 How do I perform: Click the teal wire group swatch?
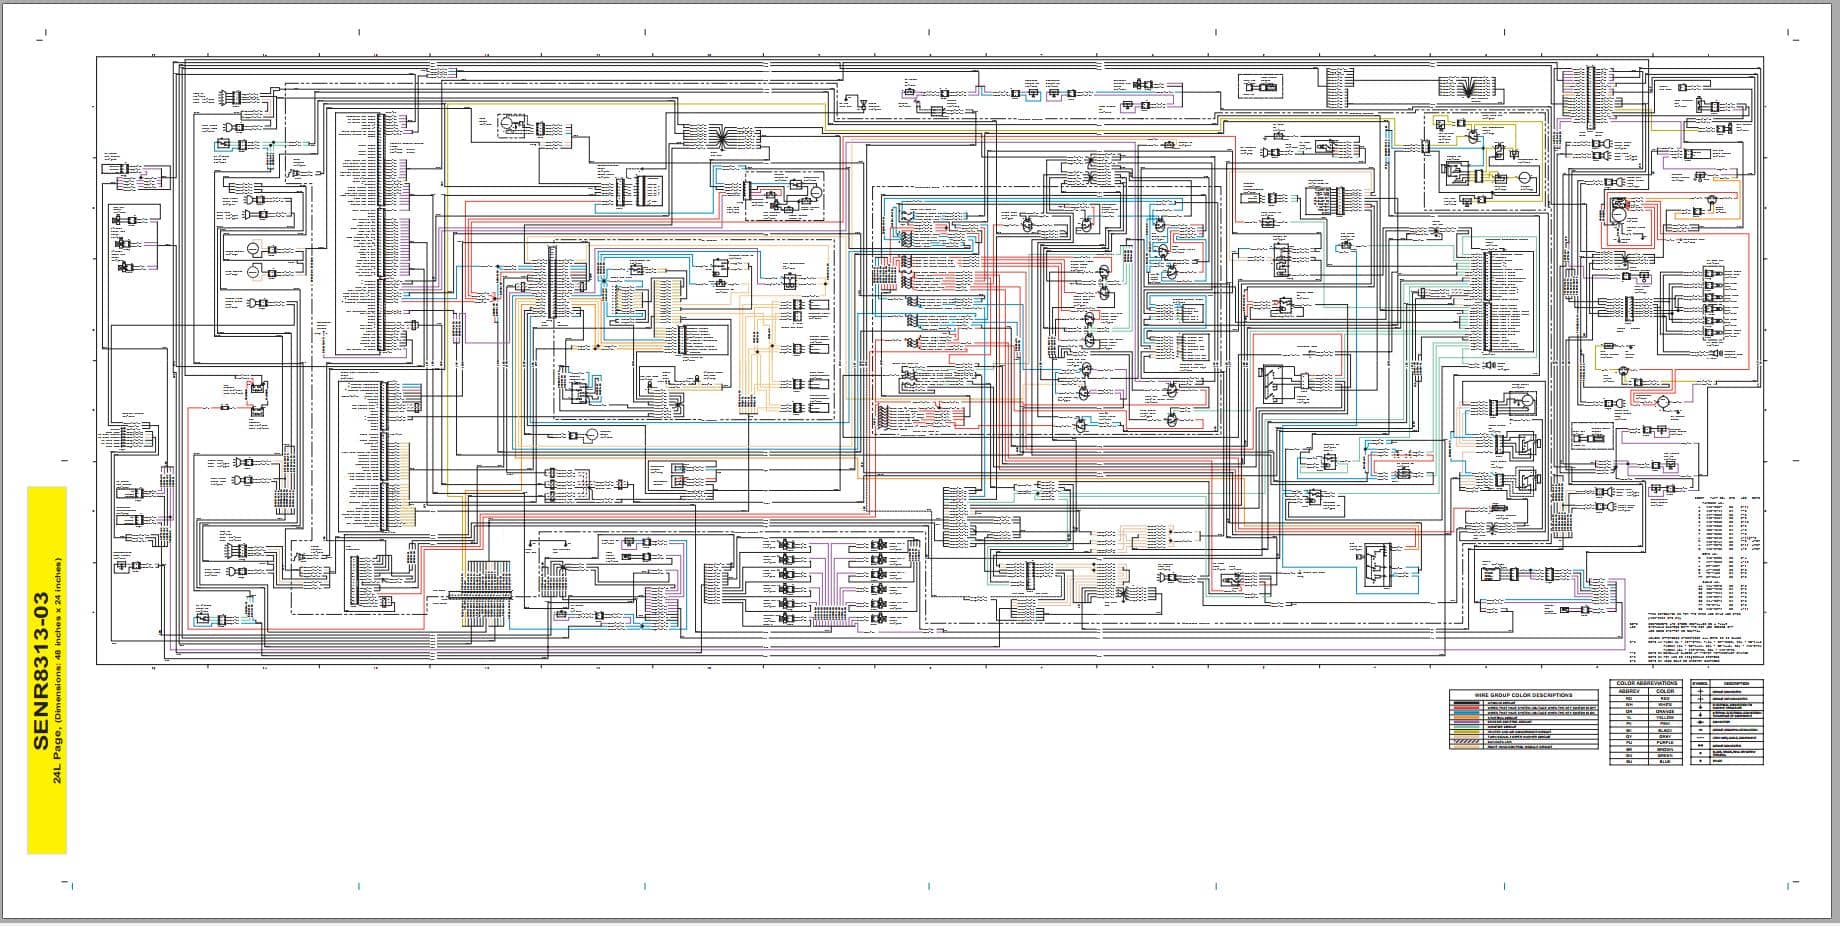coord(1467,727)
